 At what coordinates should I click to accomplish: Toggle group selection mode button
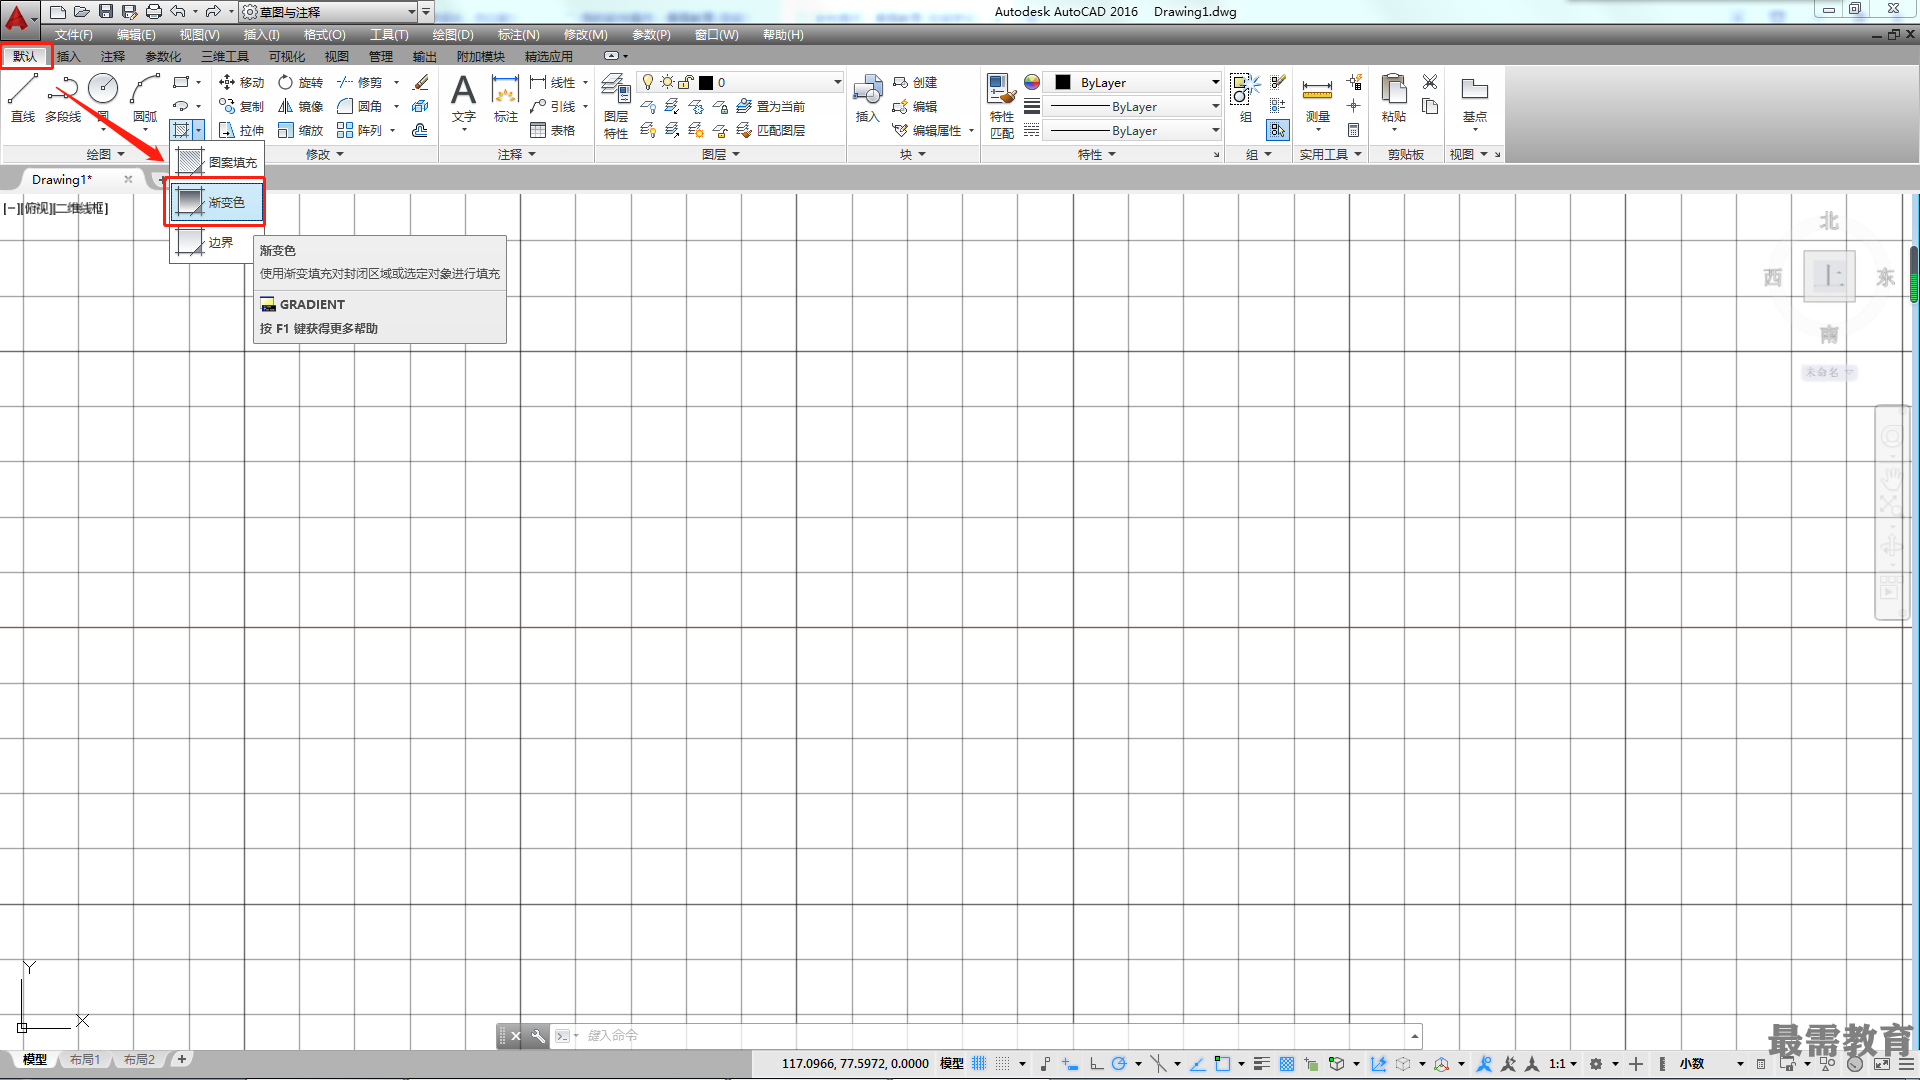pyautogui.click(x=1278, y=130)
